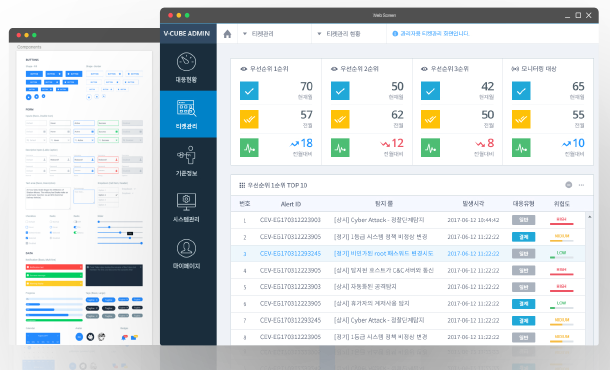Image resolution: width=610 pixels, height=370 pixels.
Task: Click yellow double-check tile beside 55
Action: click(x=521, y=119)
